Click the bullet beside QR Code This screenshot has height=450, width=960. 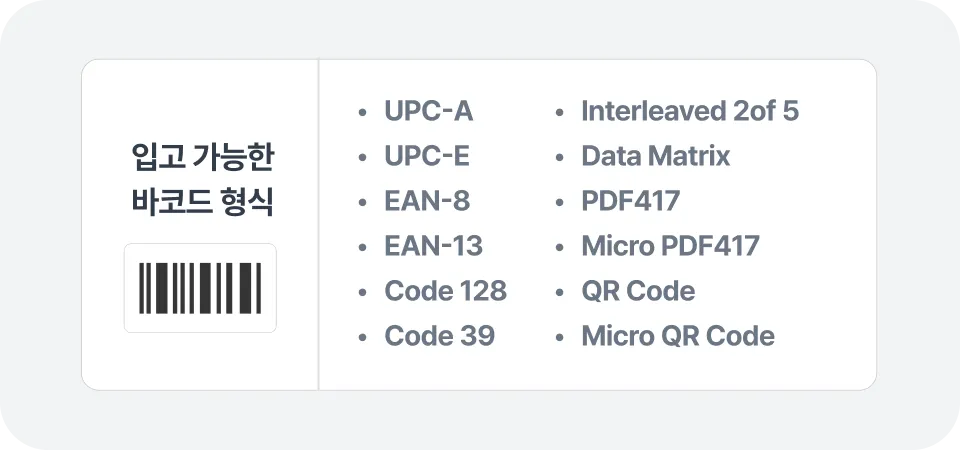coord(558,292)
